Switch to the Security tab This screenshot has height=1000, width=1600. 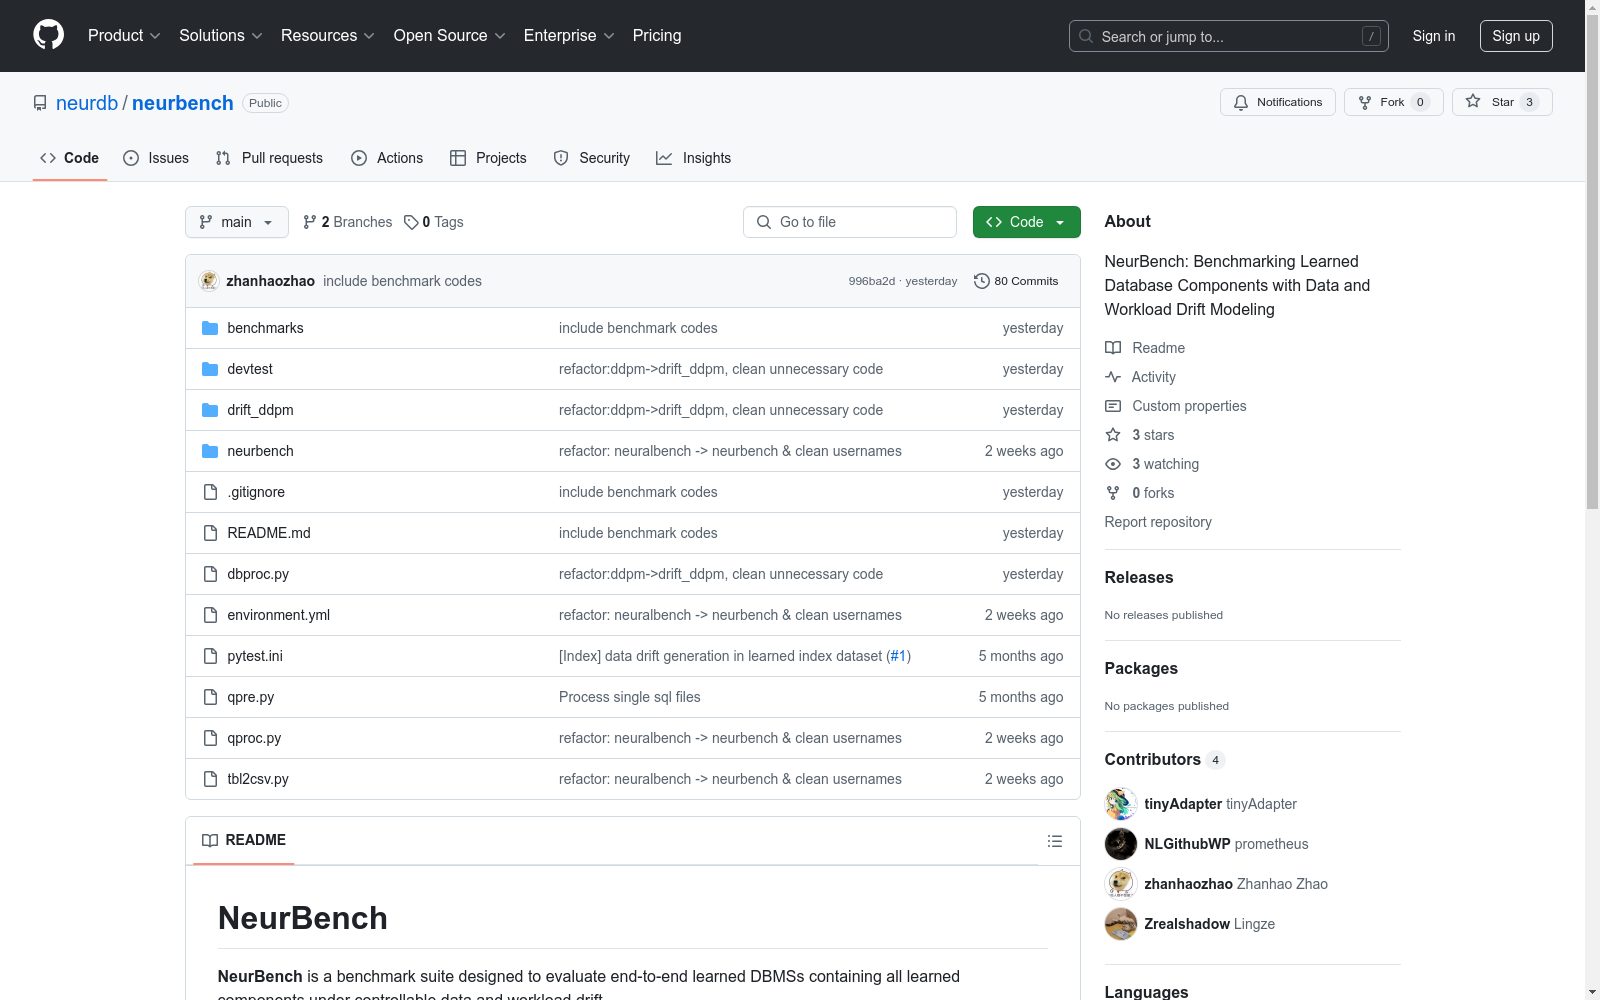click(x=592, y=158)
